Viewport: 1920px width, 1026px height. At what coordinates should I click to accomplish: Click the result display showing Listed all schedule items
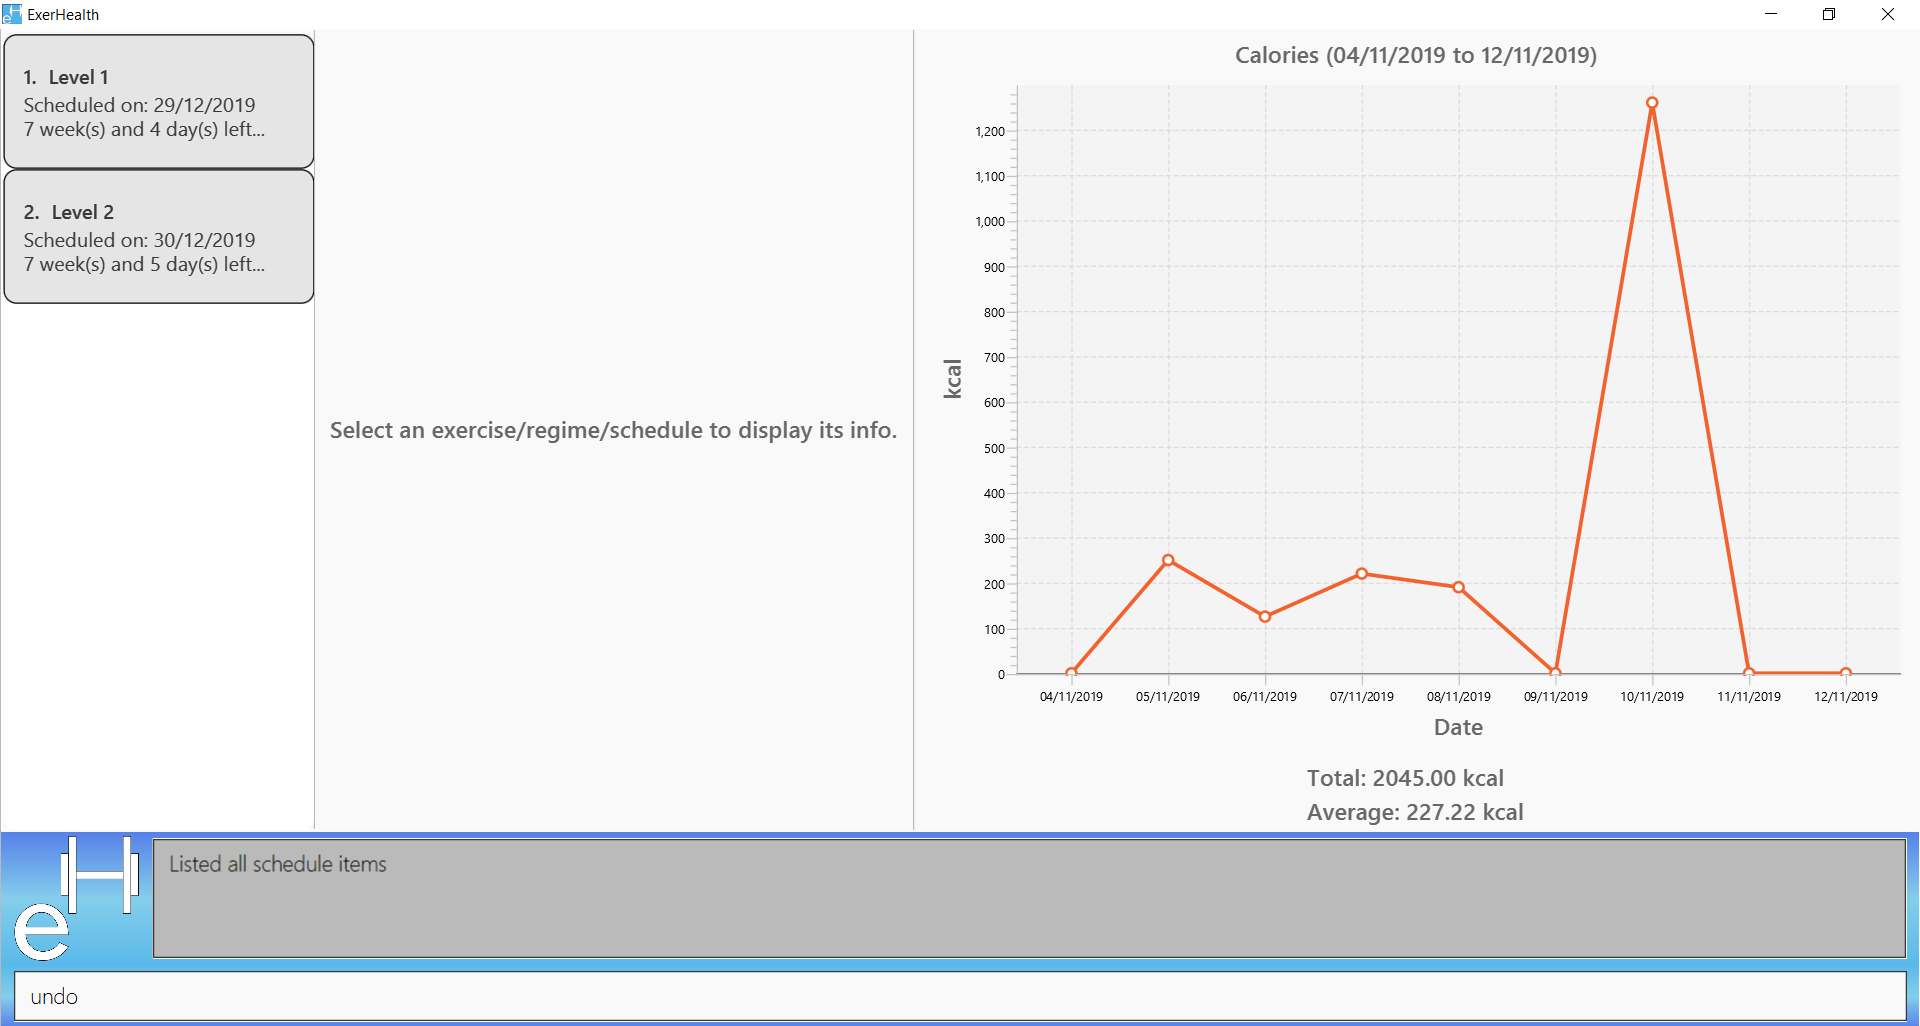pos(1029,898)
